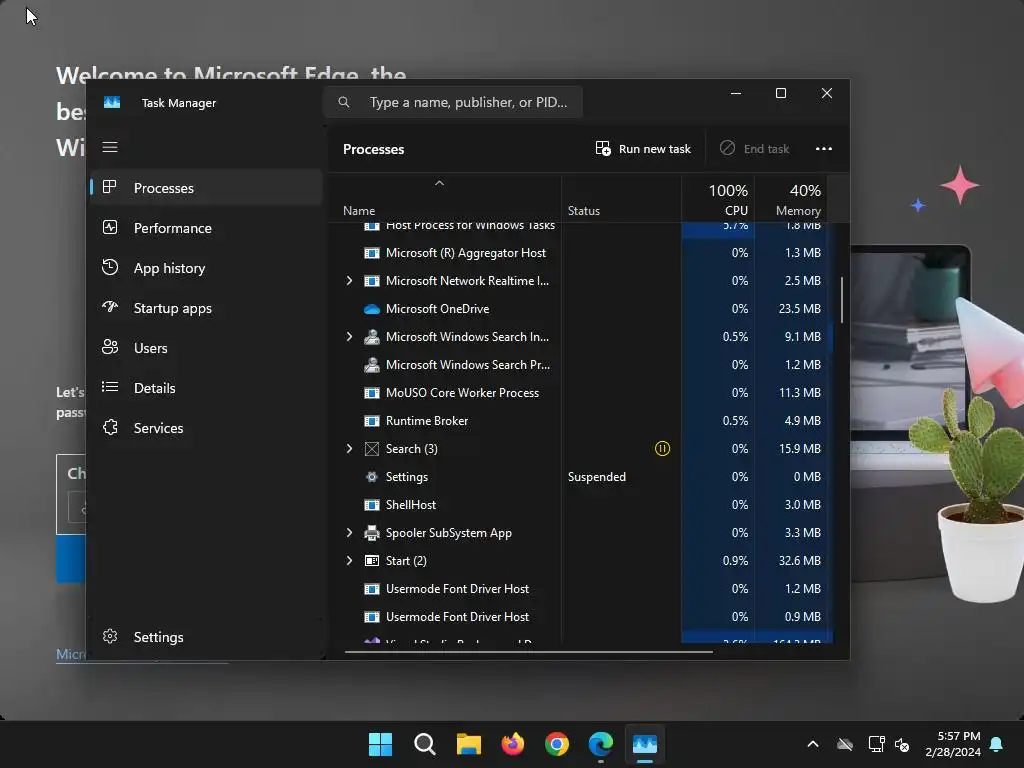
Task: Open the Processes page in the sidebar
Action: click(x=206, y=188)
